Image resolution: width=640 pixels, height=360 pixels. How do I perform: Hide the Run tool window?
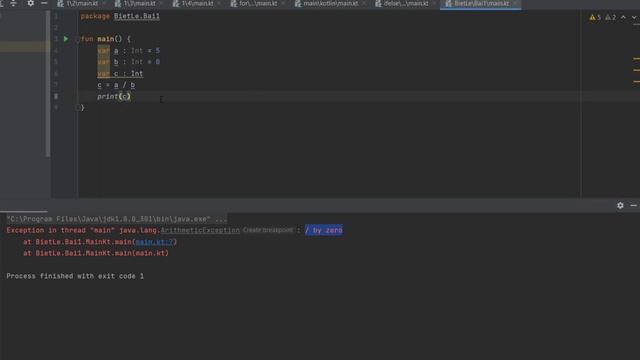pos(633,205)
